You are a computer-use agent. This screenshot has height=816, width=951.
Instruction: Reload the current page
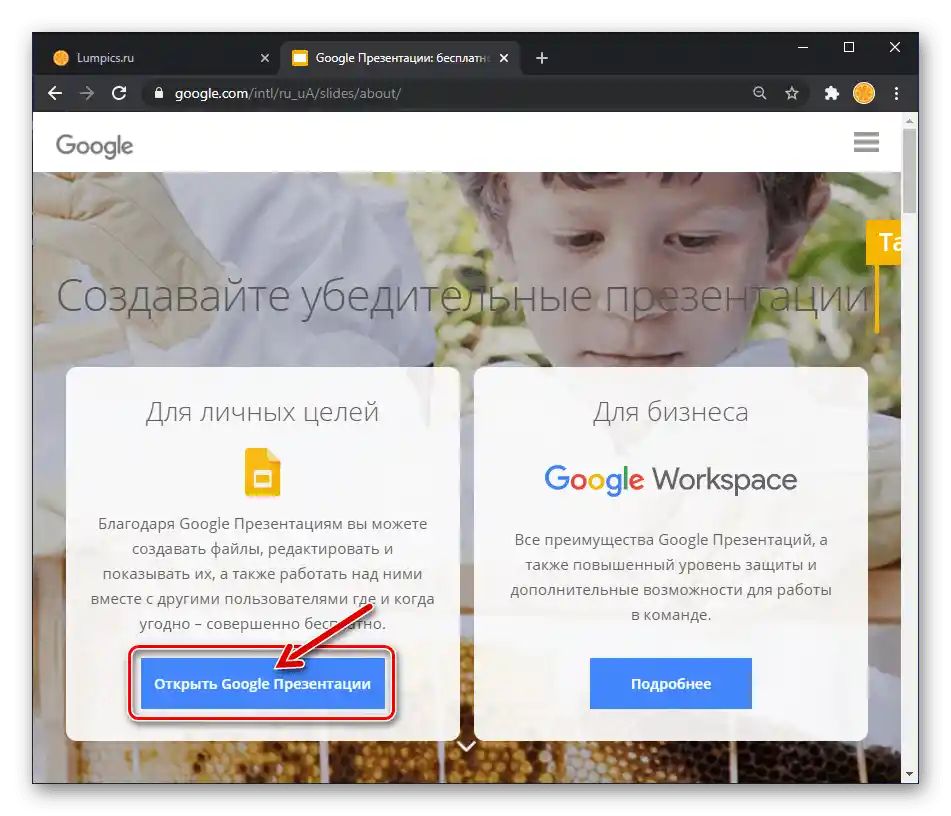click(119, 93)
